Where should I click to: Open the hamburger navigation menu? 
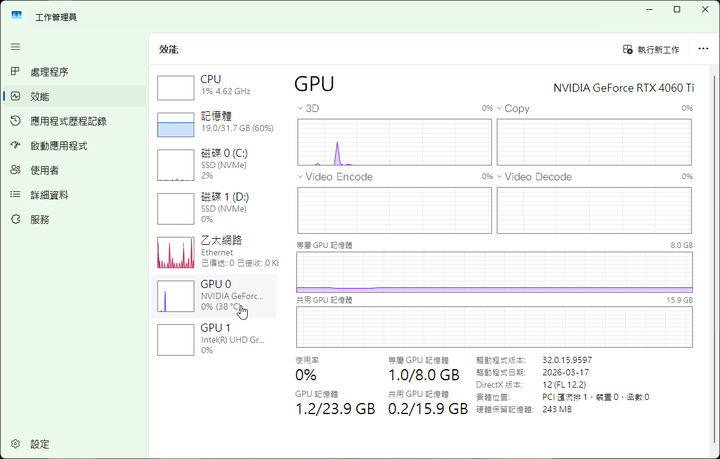point(16,47)
